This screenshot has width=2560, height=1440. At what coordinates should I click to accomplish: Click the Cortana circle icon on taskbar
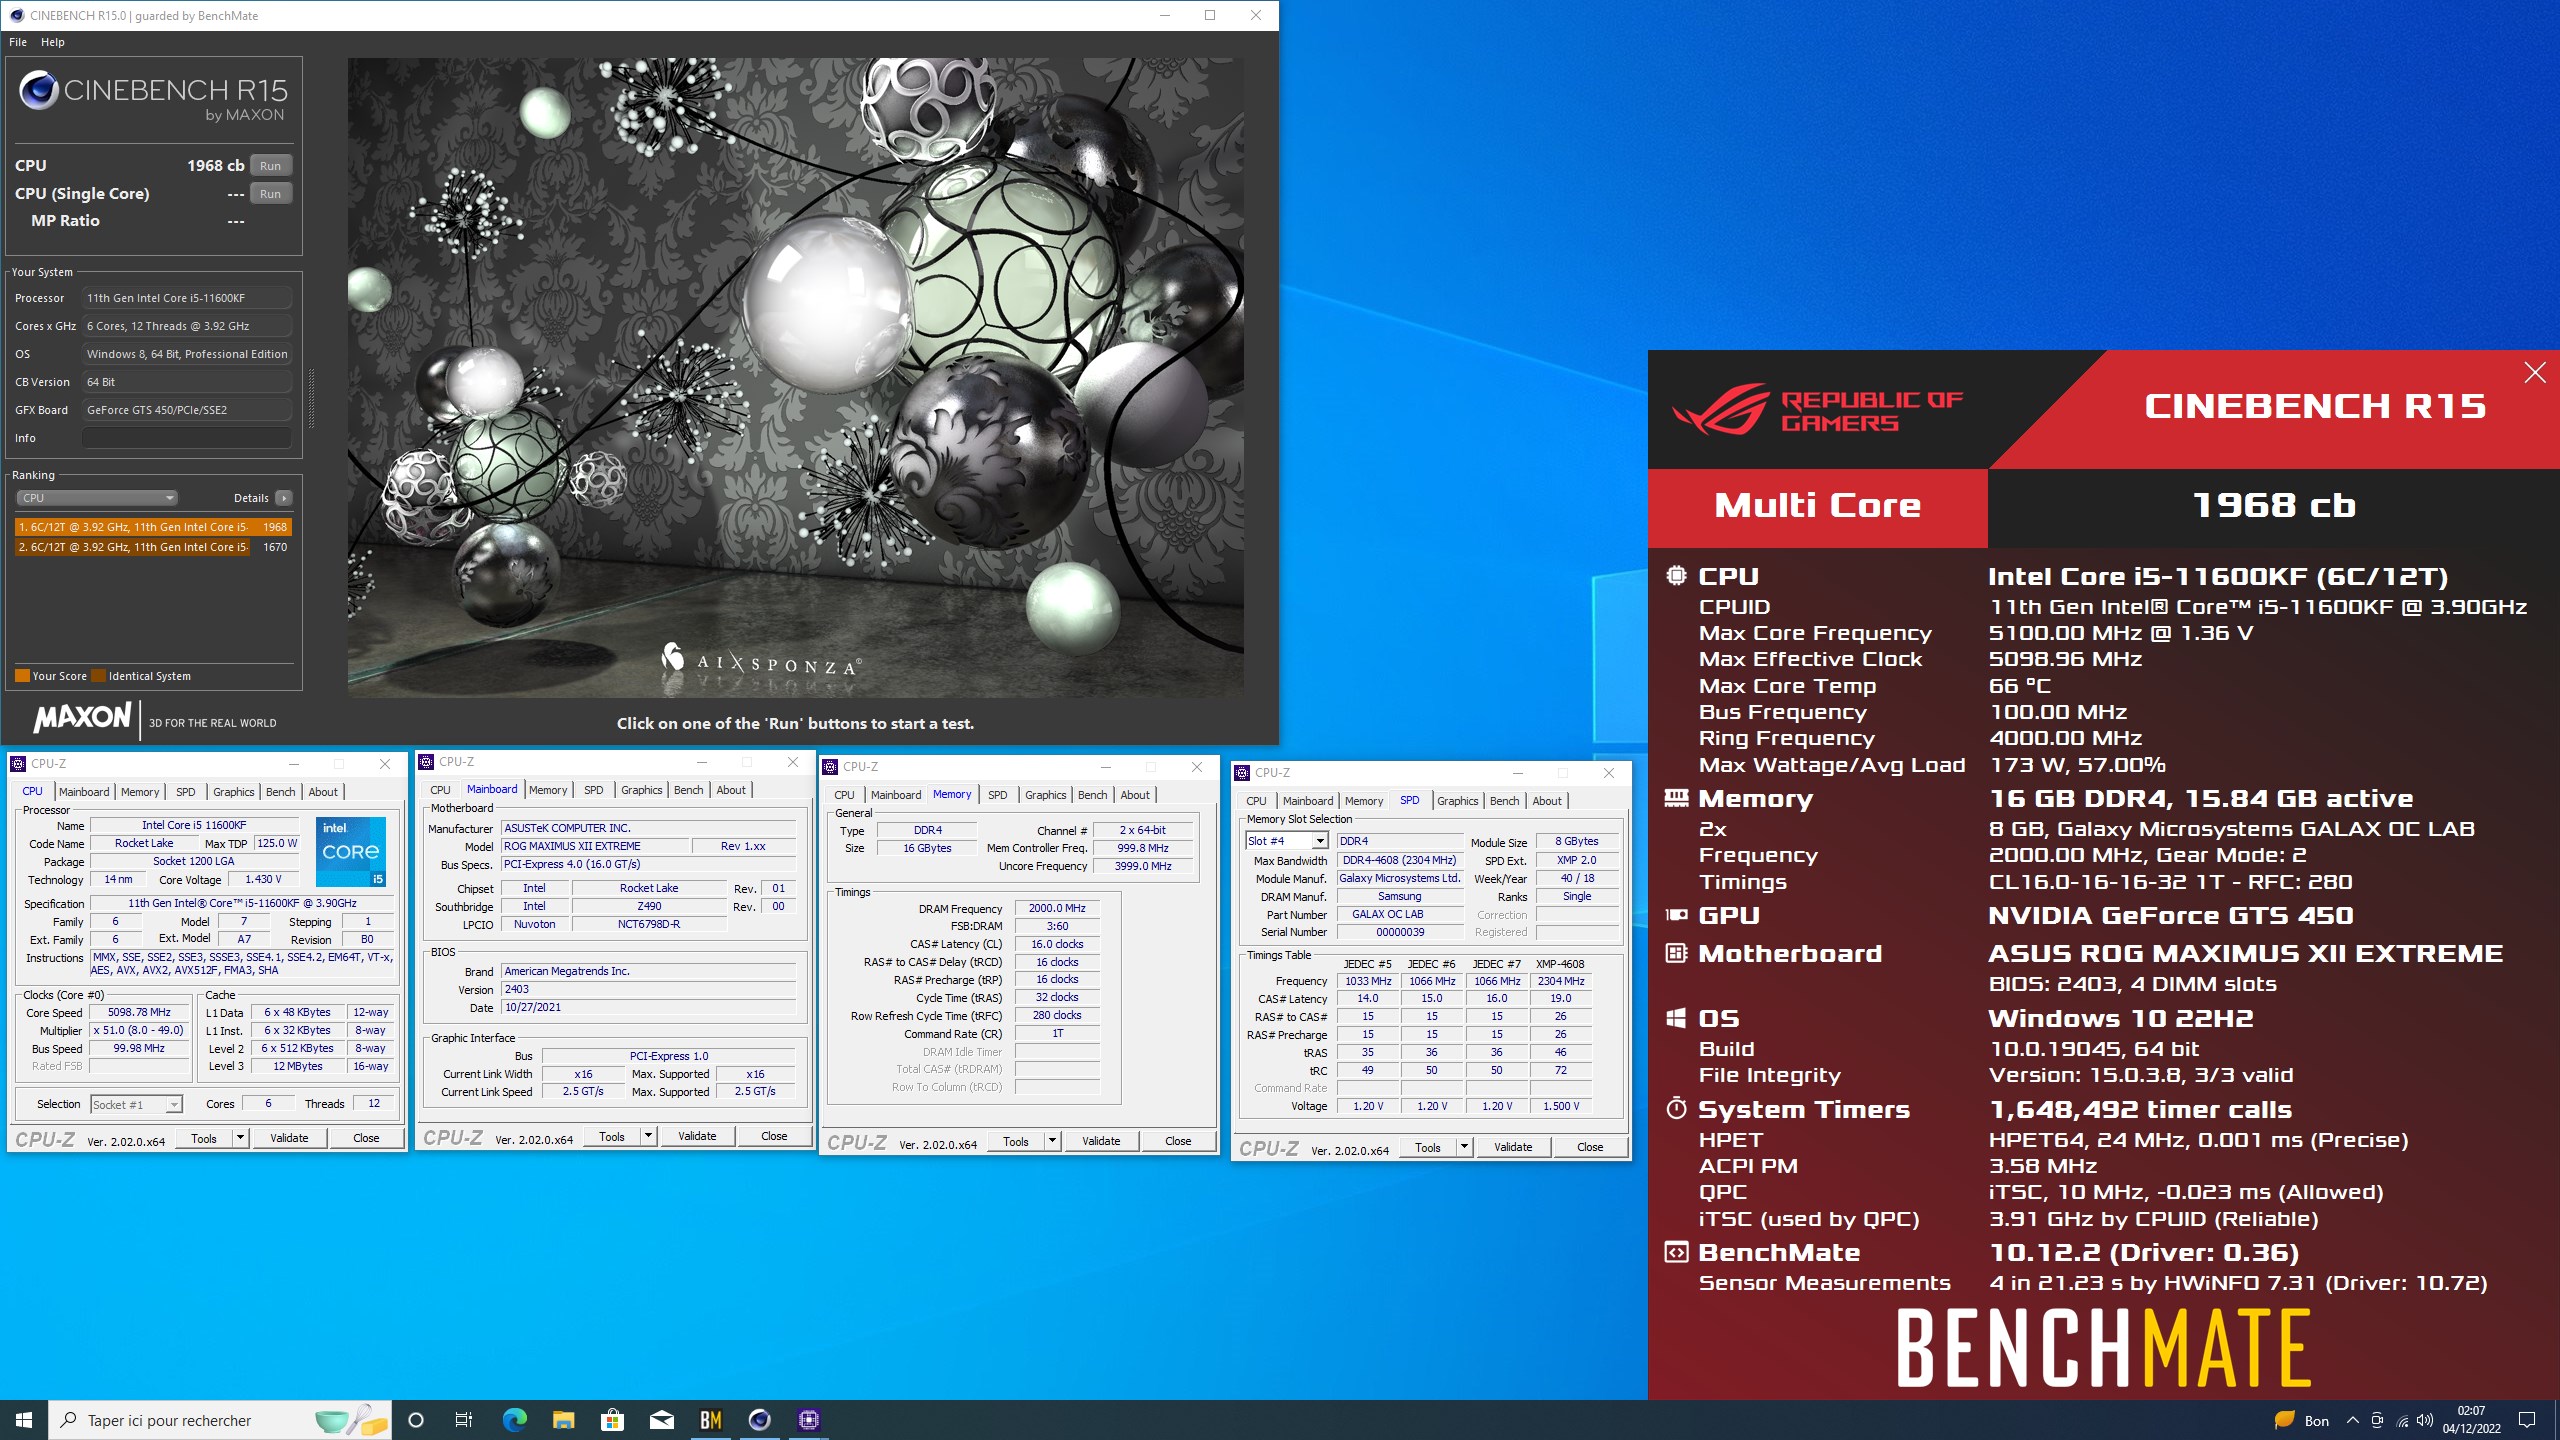416,1420
